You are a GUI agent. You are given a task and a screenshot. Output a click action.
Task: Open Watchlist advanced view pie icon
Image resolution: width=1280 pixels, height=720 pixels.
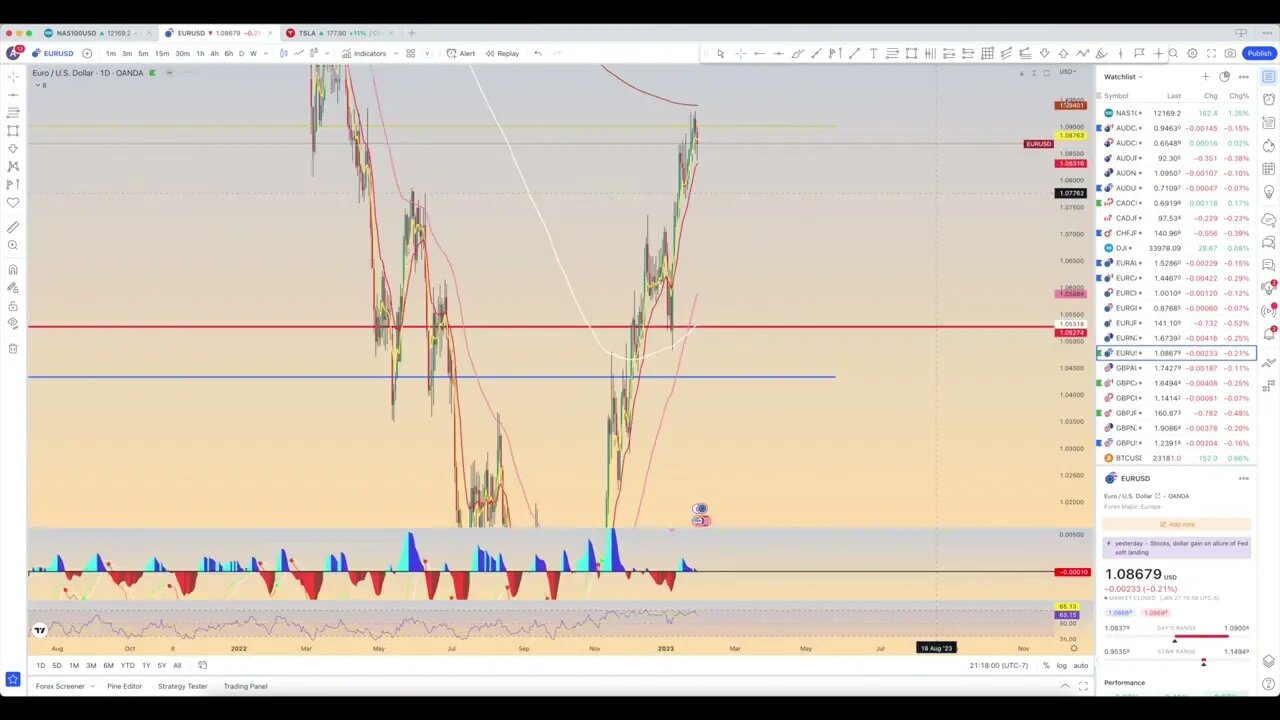[1224, 76]
